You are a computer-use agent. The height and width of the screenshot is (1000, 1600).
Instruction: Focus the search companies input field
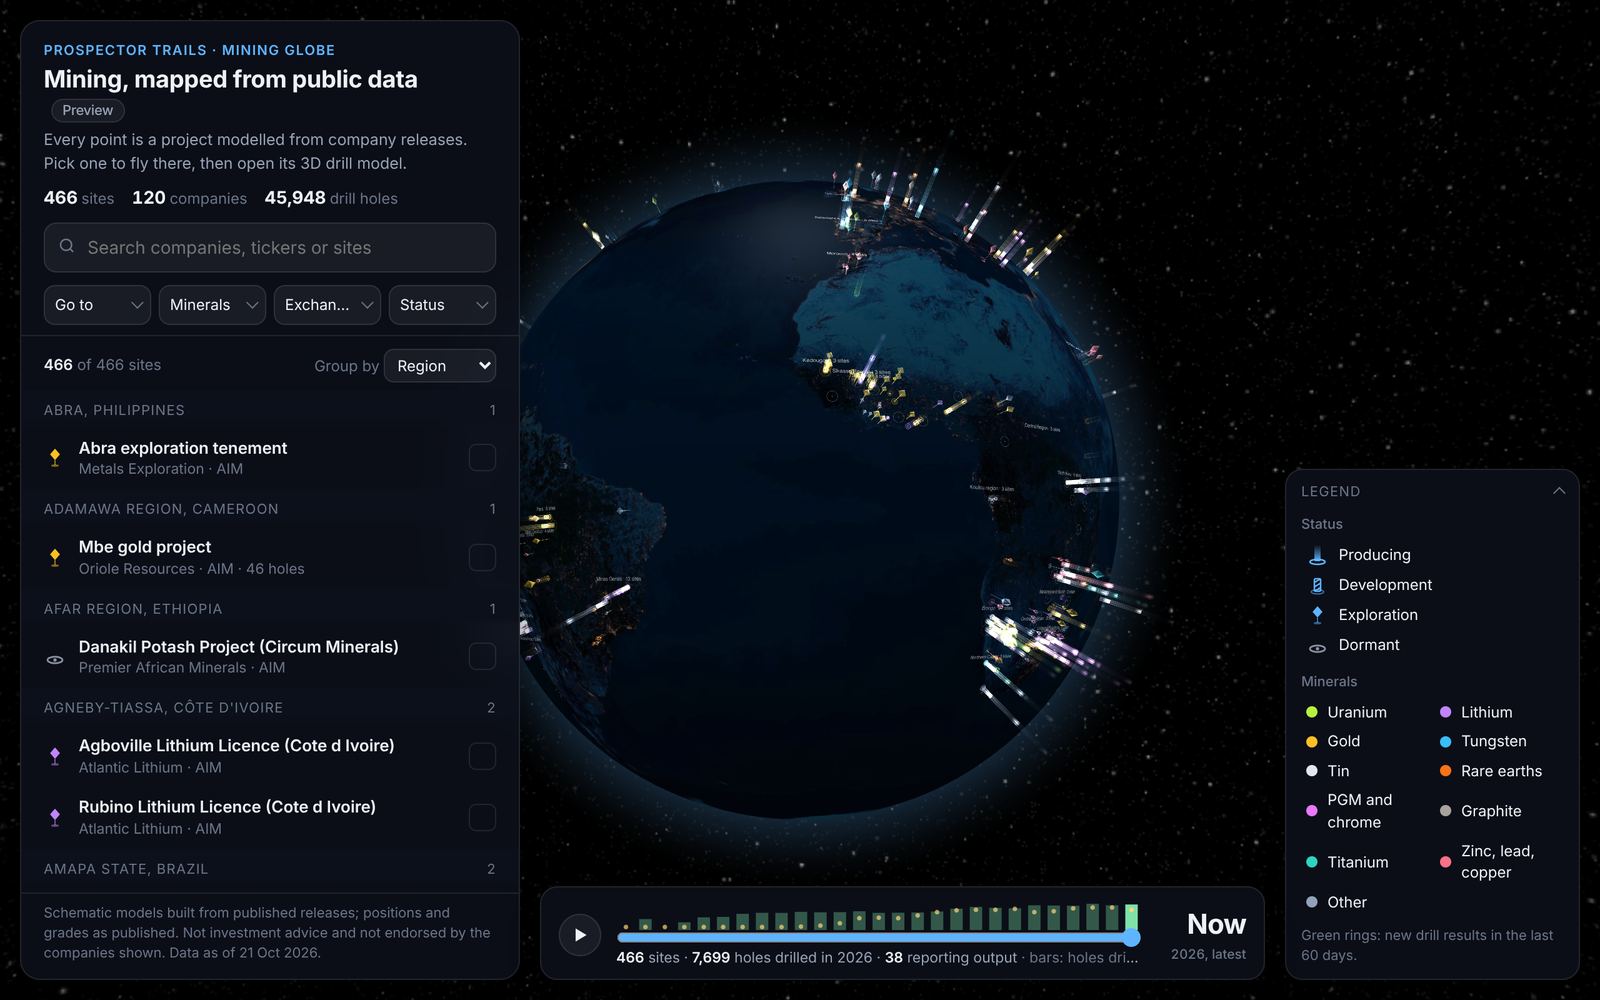tap(270, 247)
